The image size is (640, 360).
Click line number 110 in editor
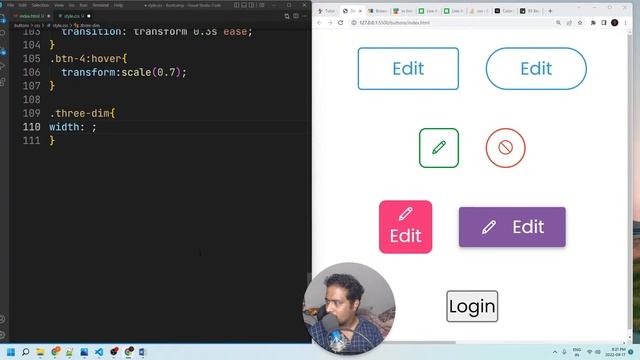click(32, 127)
